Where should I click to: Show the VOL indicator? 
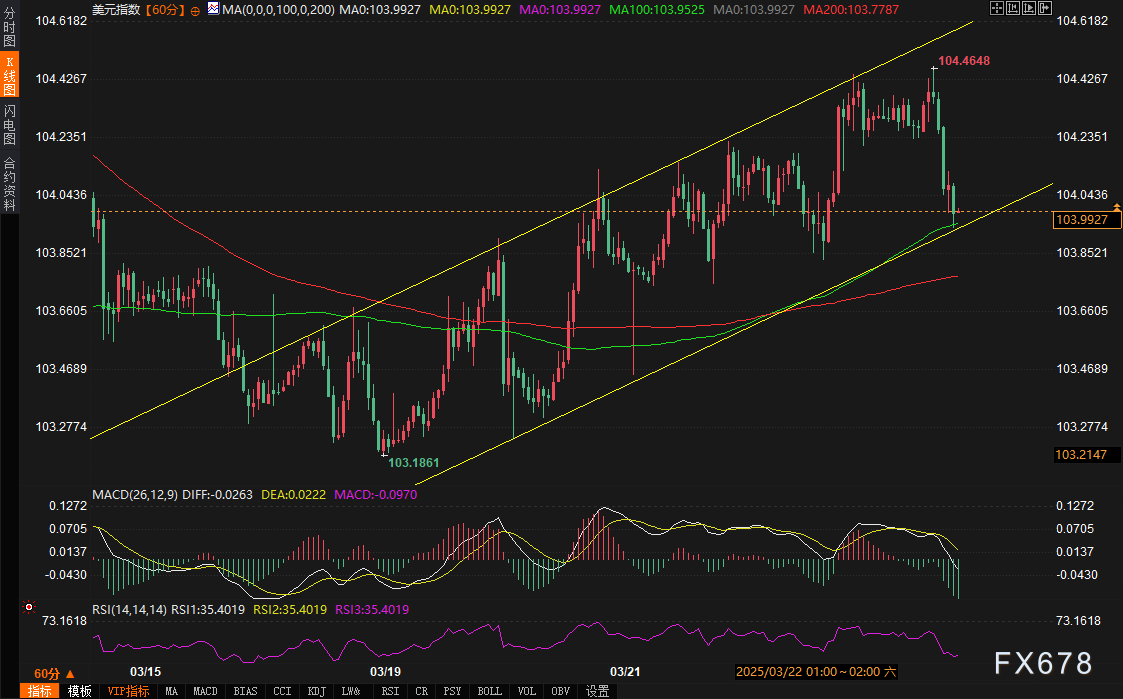pyautogui.click(x=527, y=691)
